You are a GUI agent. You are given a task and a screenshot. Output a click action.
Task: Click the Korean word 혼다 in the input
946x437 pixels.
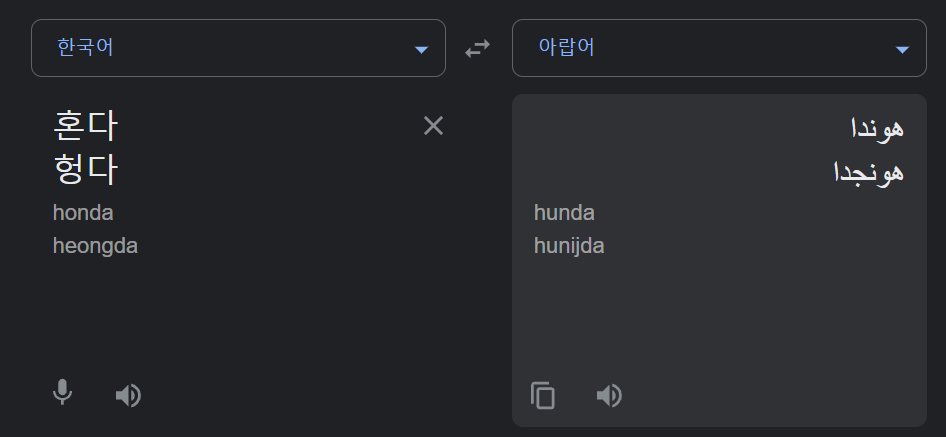(85, 127)
